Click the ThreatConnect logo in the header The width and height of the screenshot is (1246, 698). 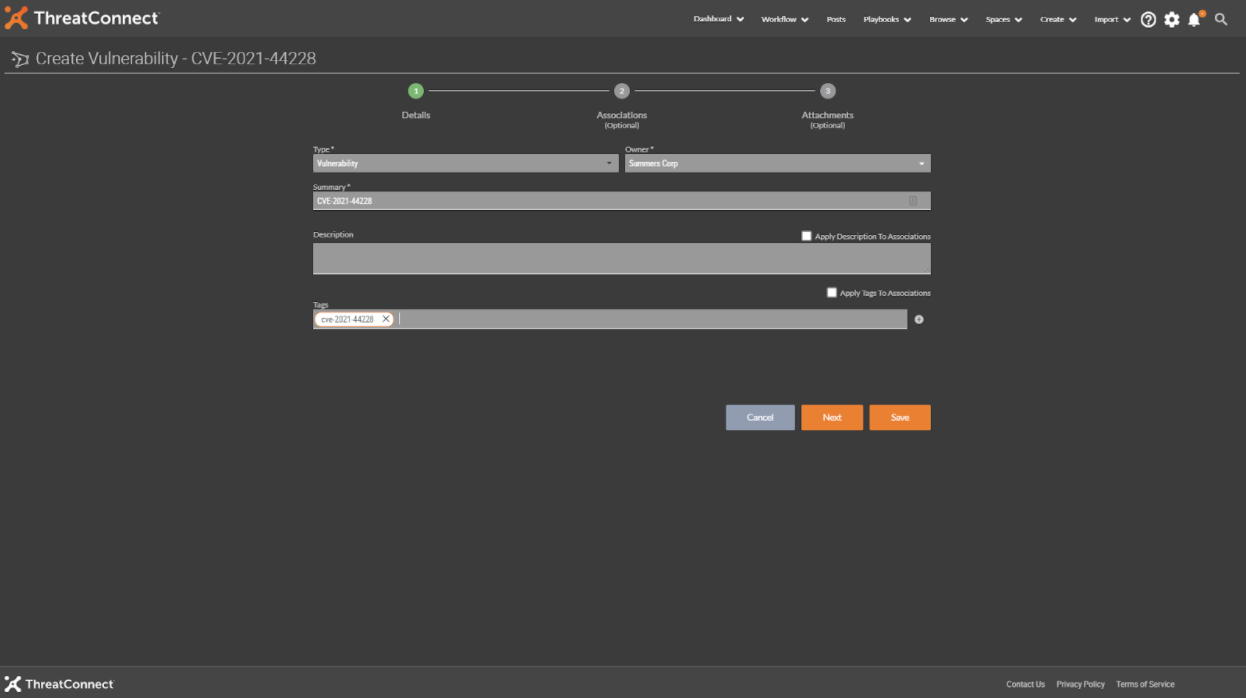pyautogui.click(x=81, y=18)
